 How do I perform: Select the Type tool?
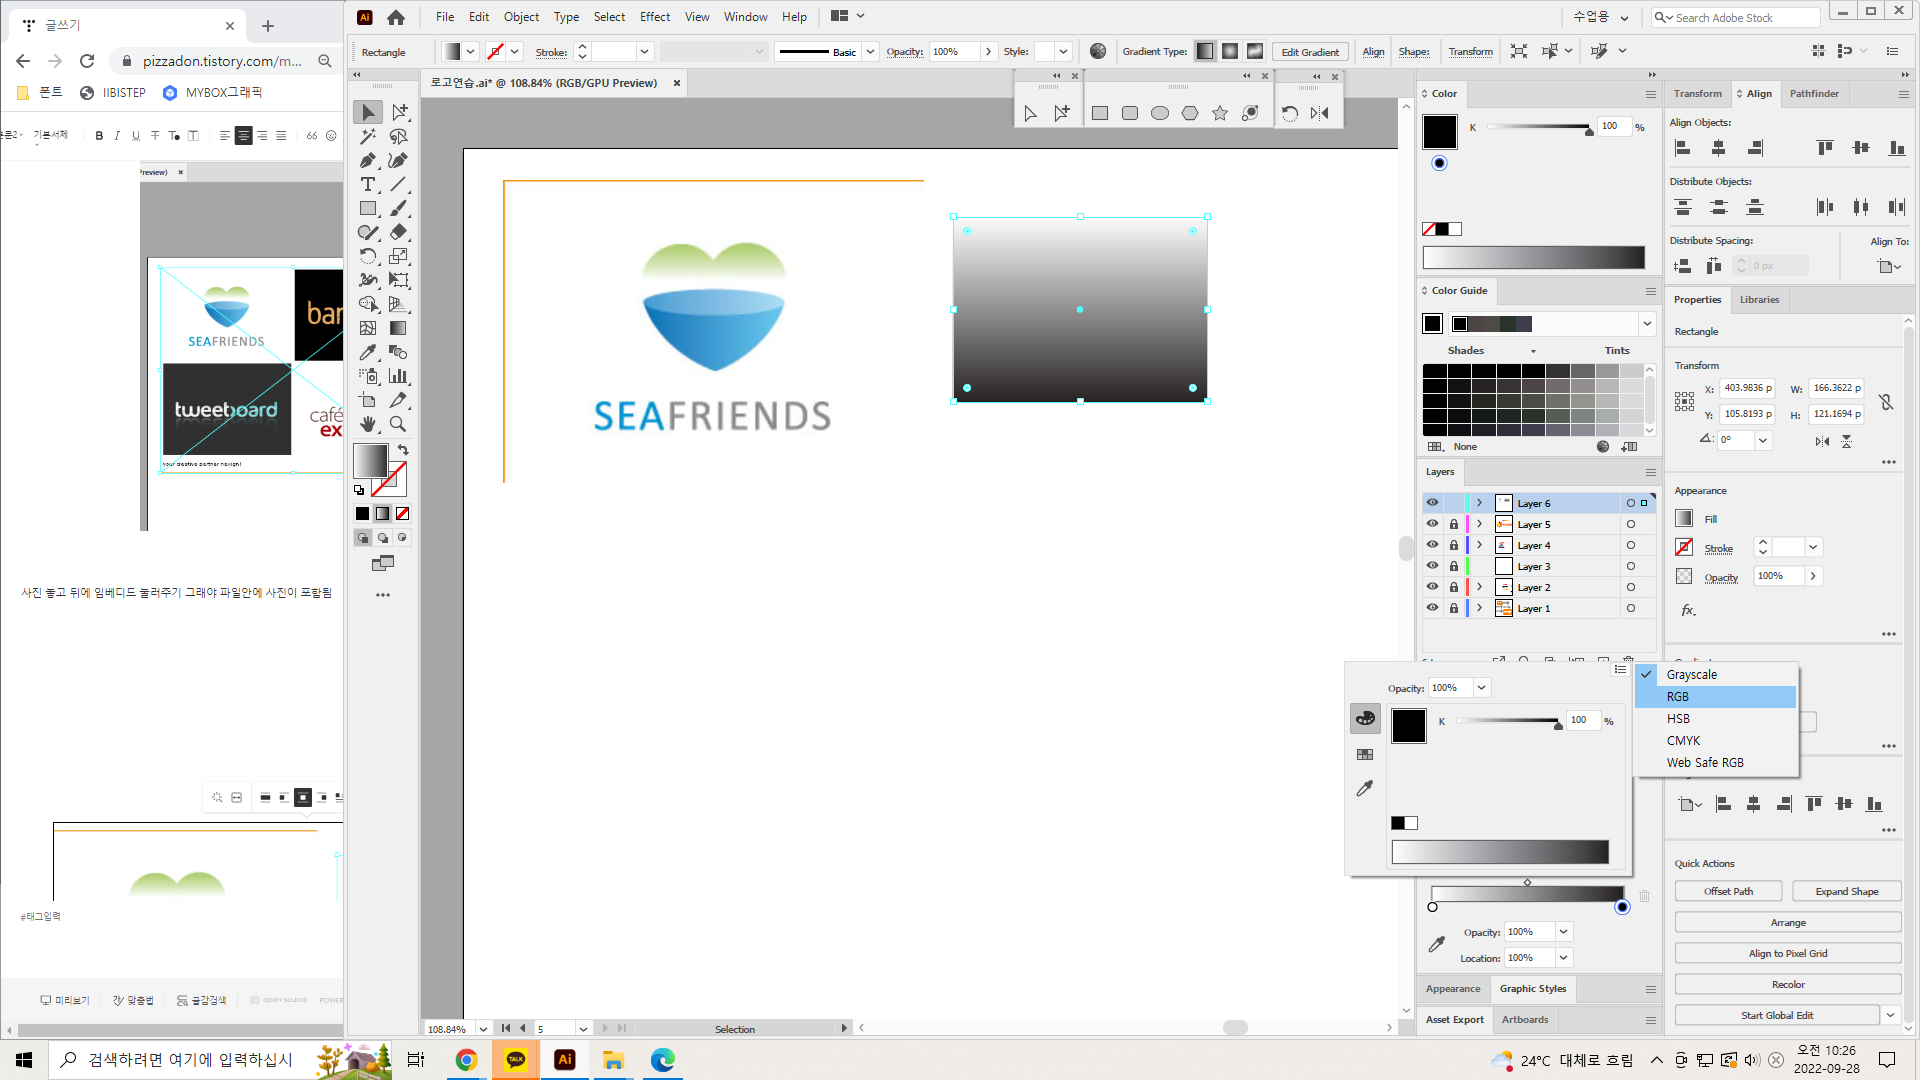click(x=368, y=184)
